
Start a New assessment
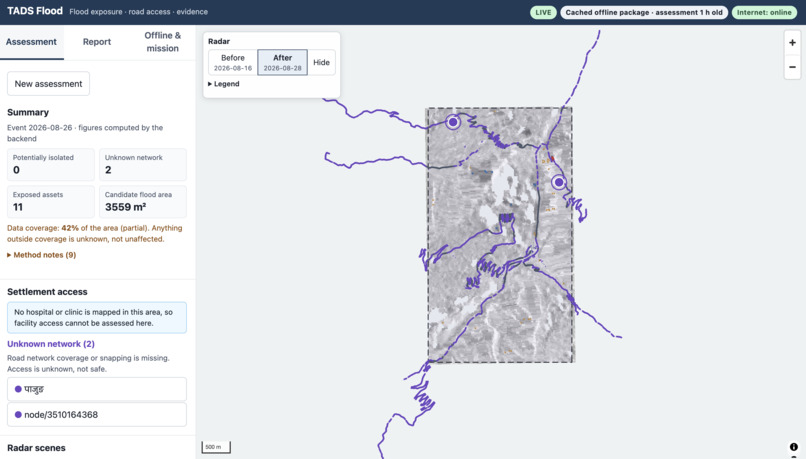coord(48,84)
